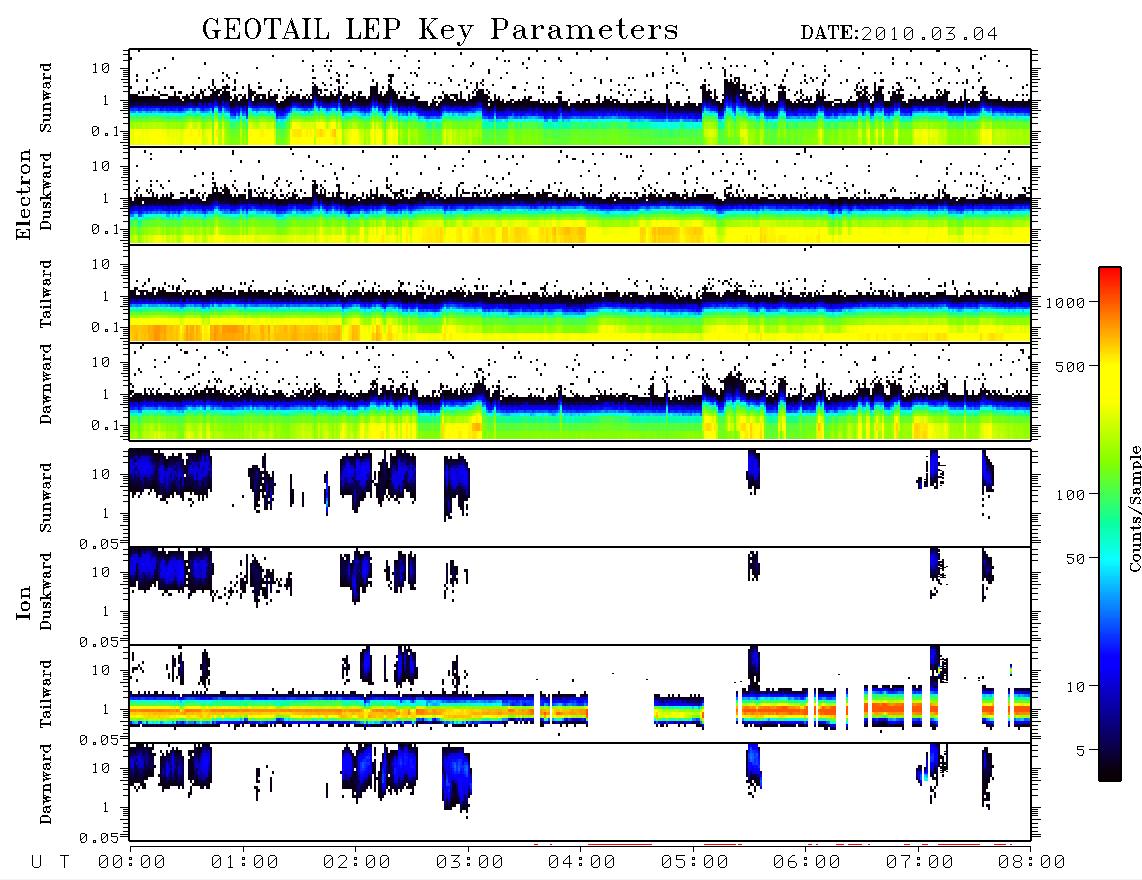Click the title 'GEOTAIL LEP Key Parameters'
Viewport: 1142px width, 880px height.
440,30
